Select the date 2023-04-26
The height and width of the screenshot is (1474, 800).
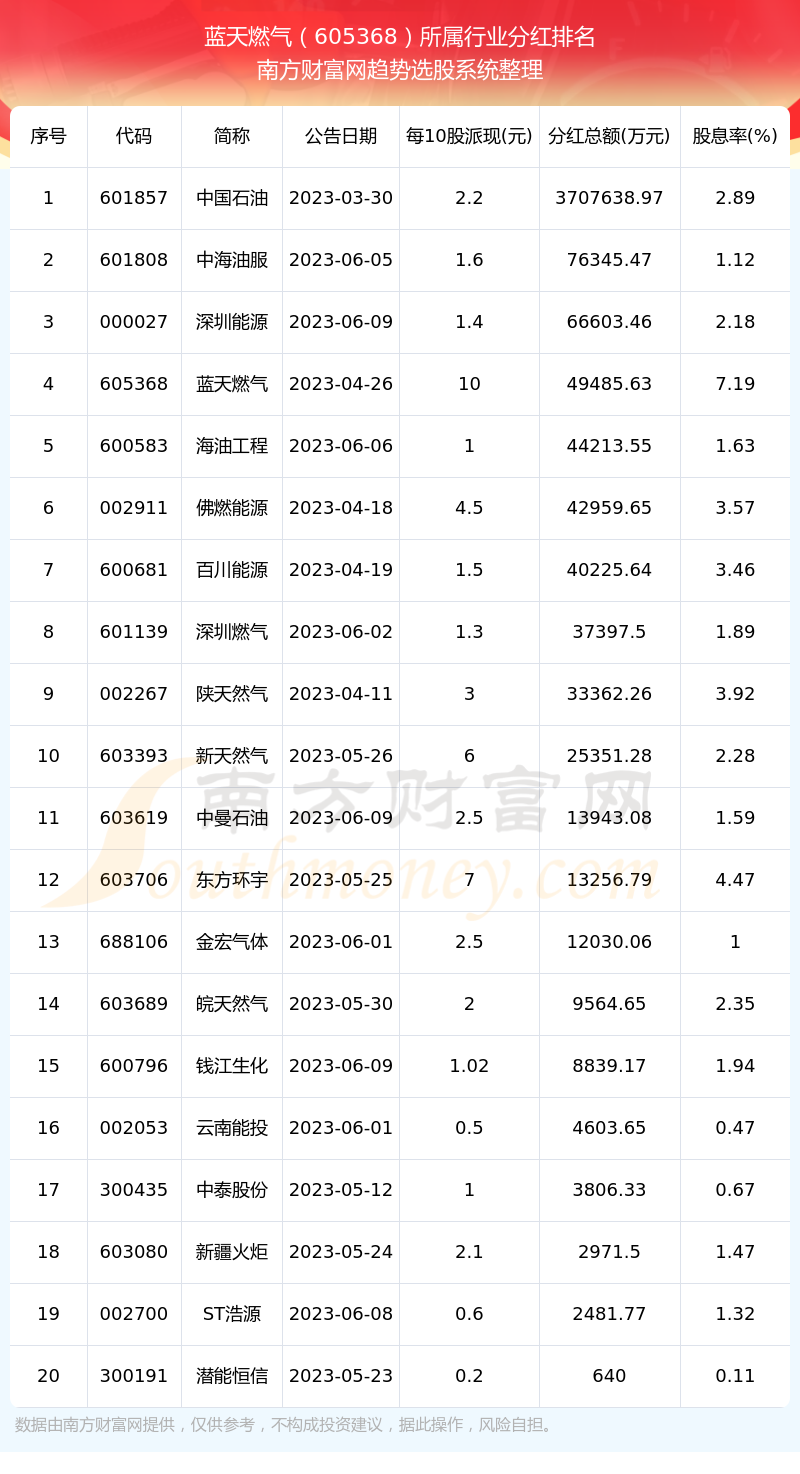(341, 384)
